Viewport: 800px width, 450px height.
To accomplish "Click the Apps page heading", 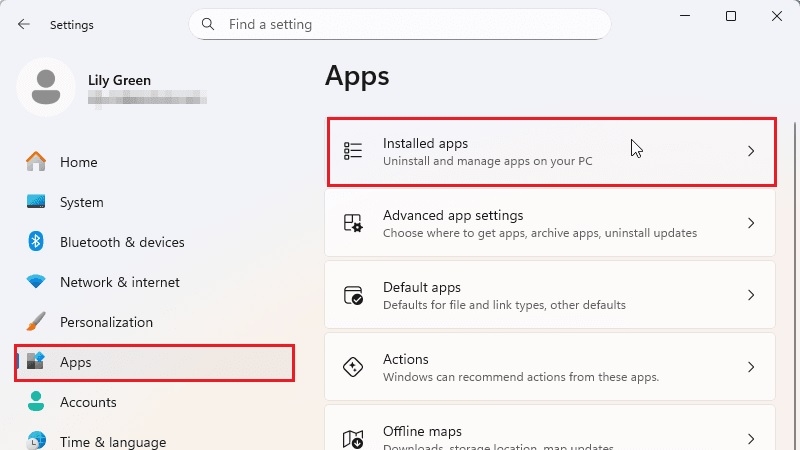I will pyautogui.click(x=357, y=76).
